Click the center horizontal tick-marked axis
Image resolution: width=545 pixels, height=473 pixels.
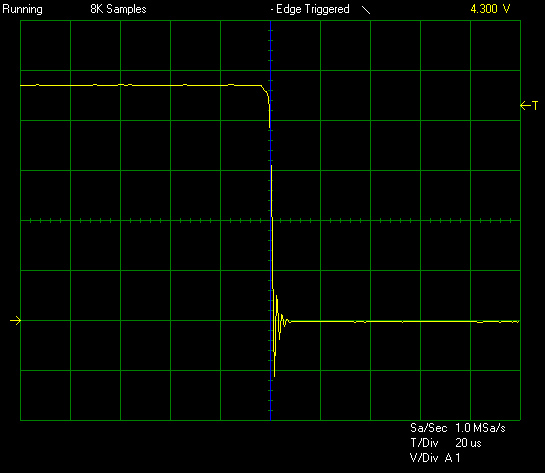click(270, 220)
